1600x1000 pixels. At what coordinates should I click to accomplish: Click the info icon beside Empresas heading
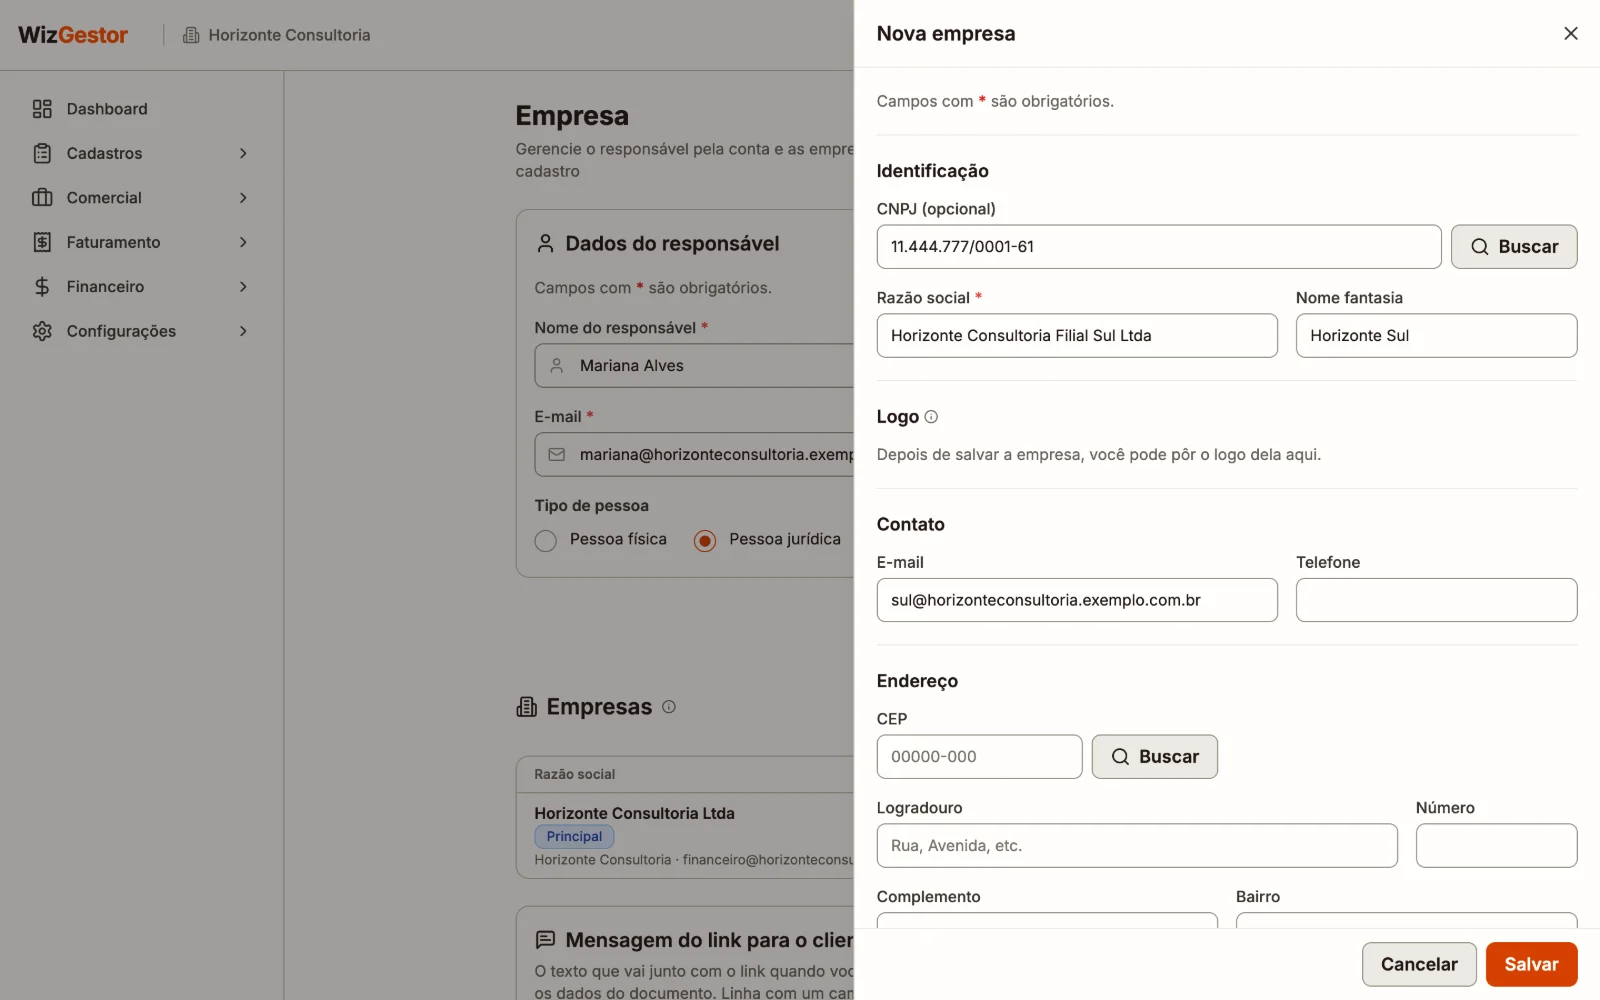pyautogui.click(x=669, y=707)
